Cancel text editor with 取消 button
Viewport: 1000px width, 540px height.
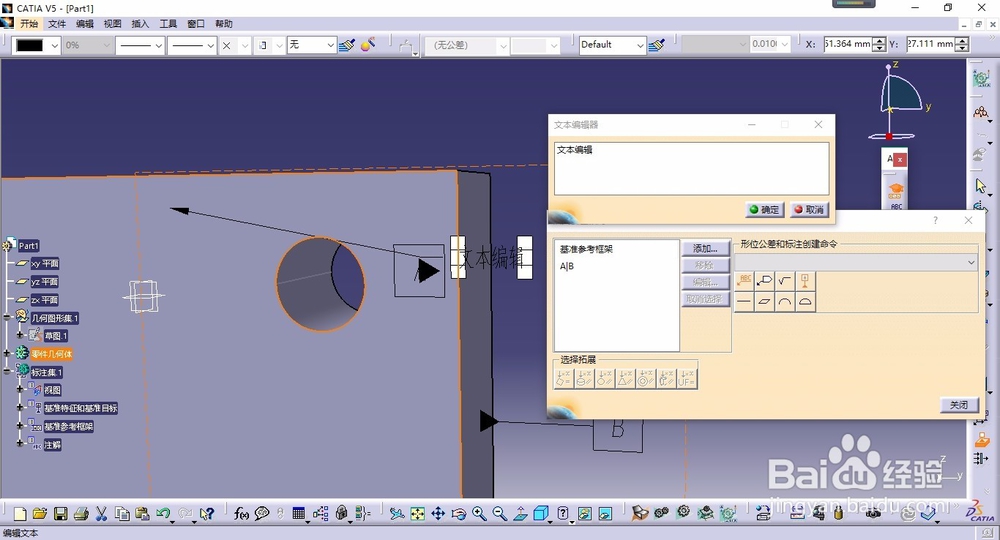809,210
